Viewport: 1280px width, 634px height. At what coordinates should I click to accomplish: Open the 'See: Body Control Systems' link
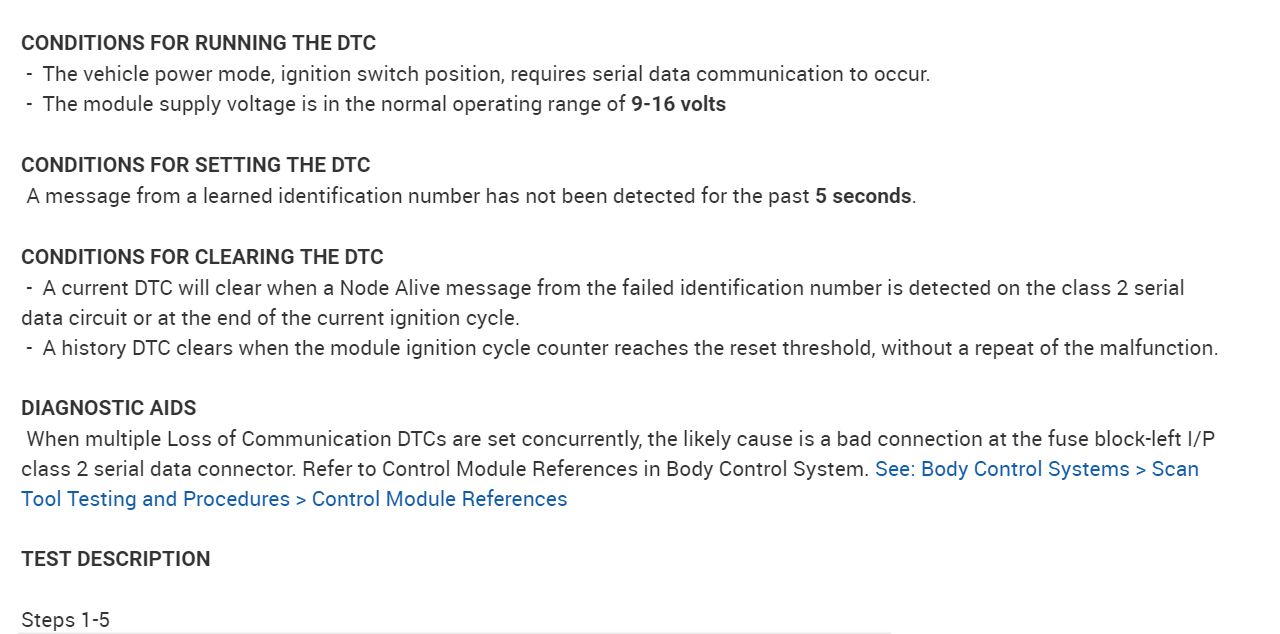[1000, 469]
